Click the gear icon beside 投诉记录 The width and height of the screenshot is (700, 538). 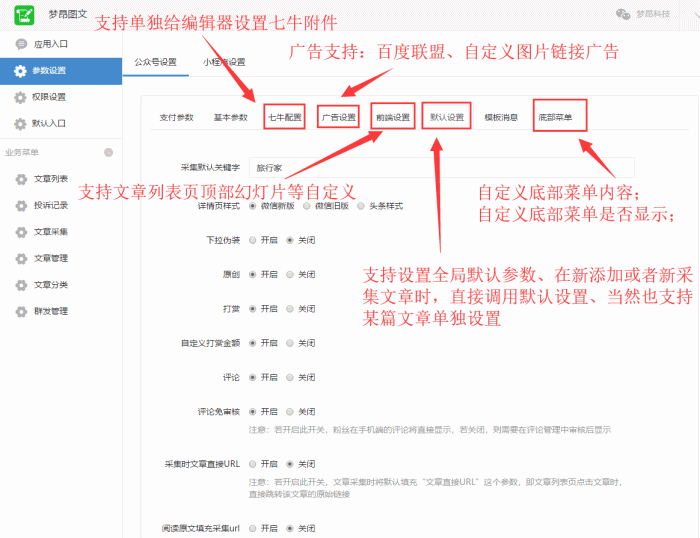coord(21,205)
